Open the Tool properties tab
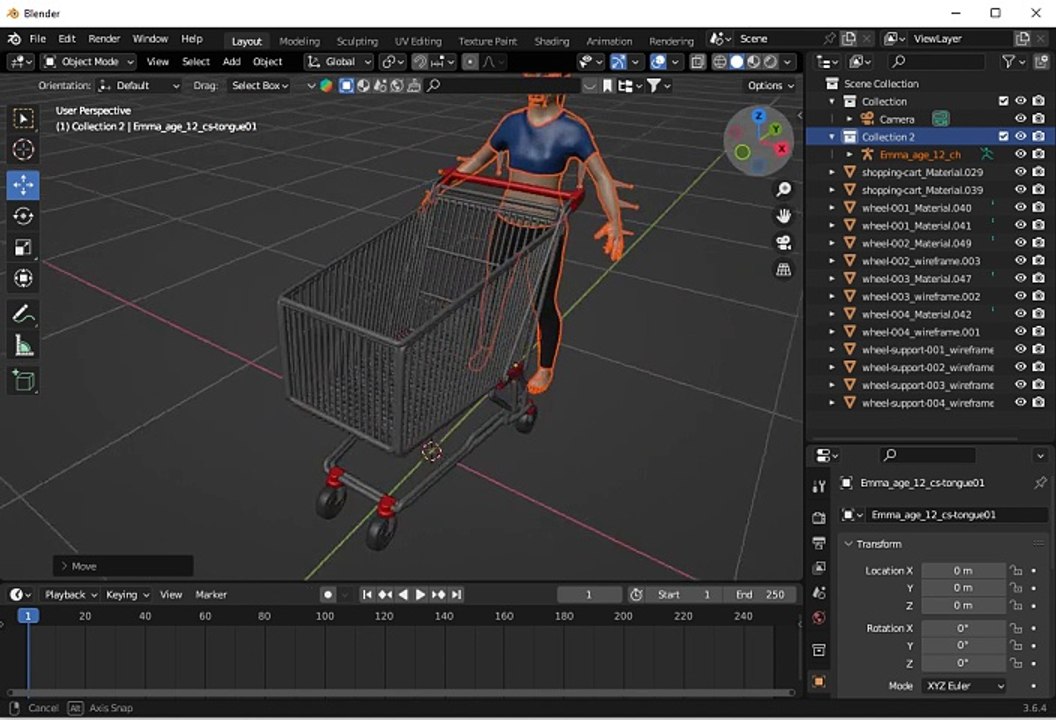This screenshot has height=720, width=1056. [819, 486]
